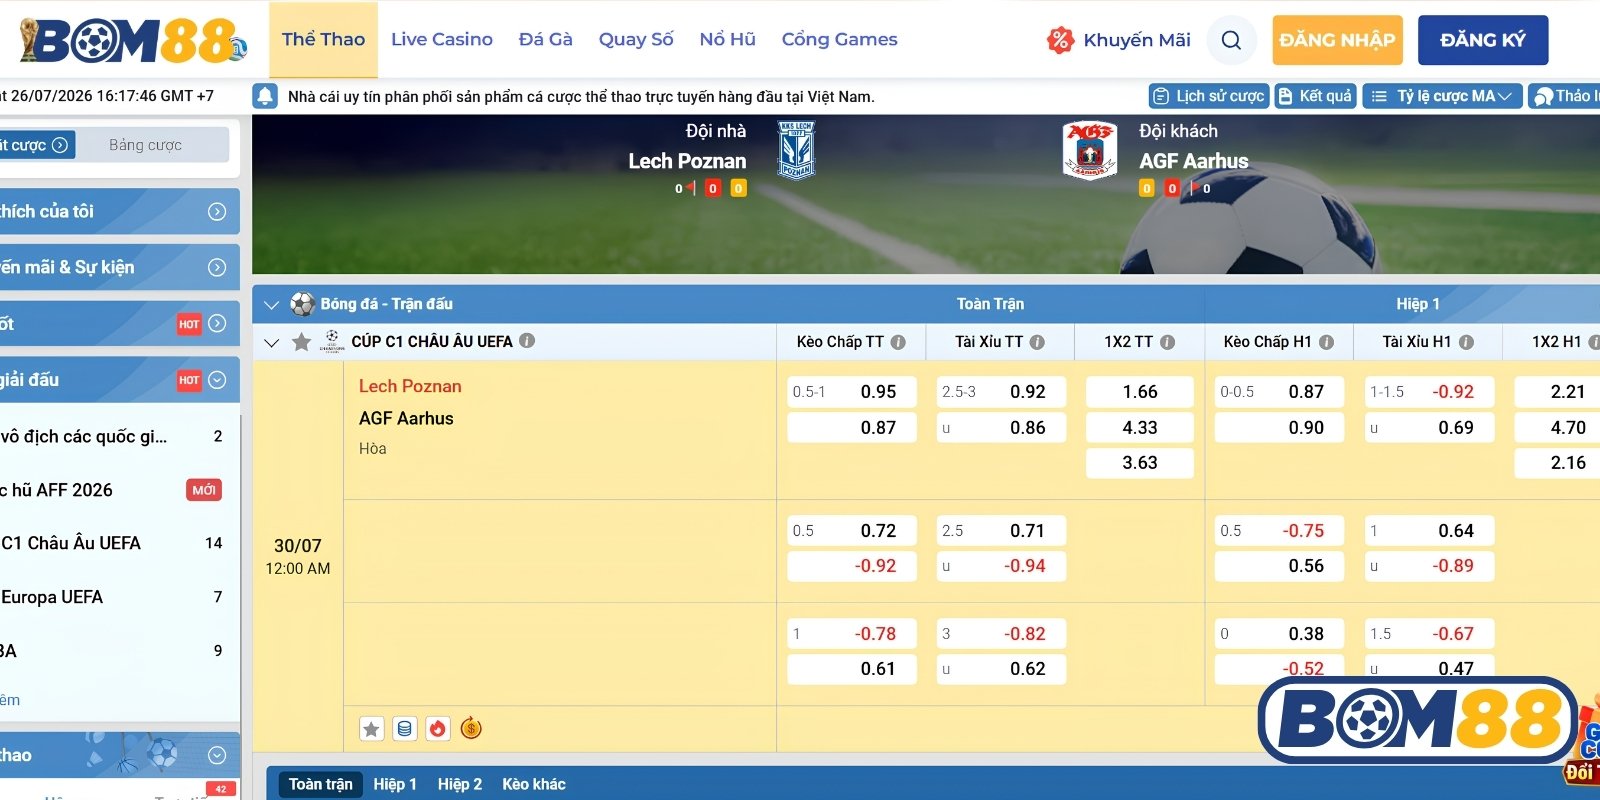Collapse the Bóng đá - Trận đấu section
The image size is (1600, 800).
[x=270, y=304]
